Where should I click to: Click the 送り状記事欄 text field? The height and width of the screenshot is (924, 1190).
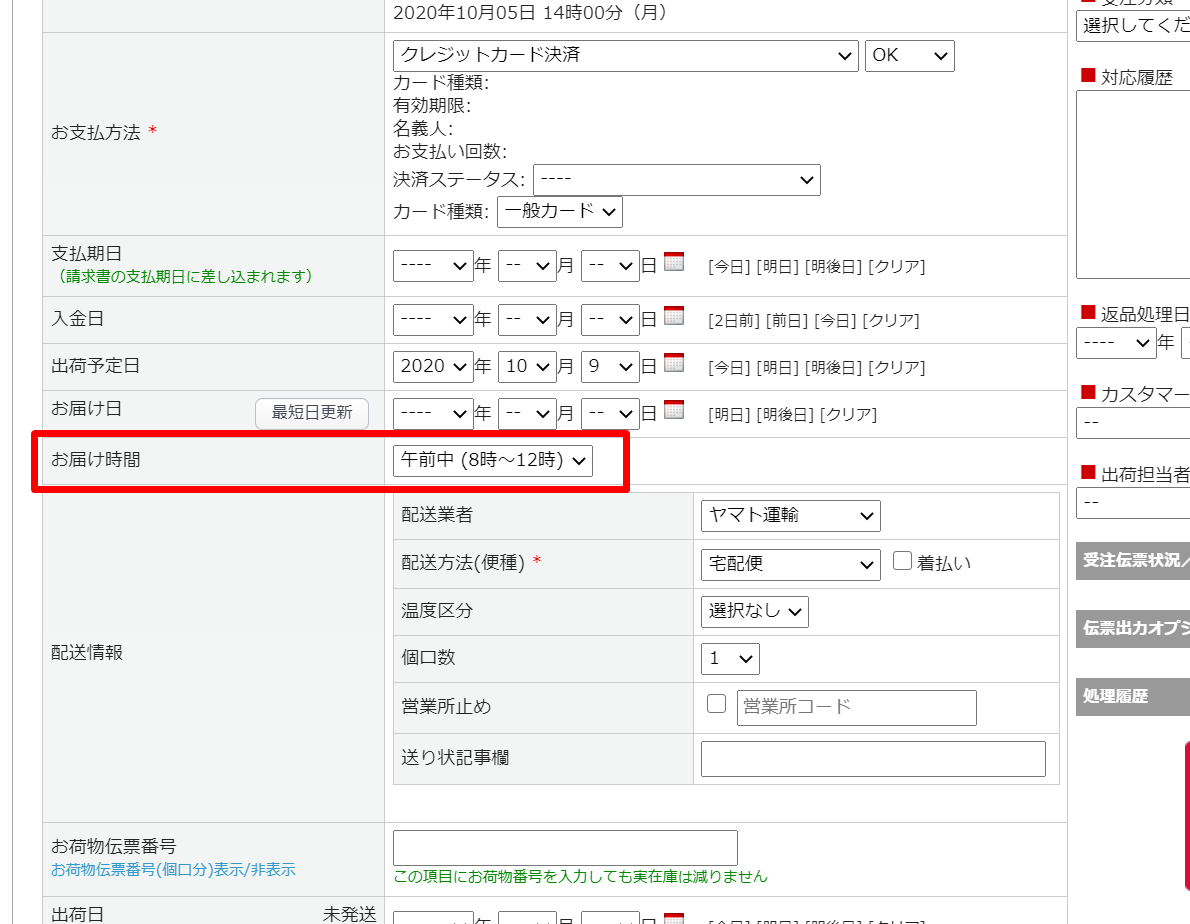coord(872,759)
